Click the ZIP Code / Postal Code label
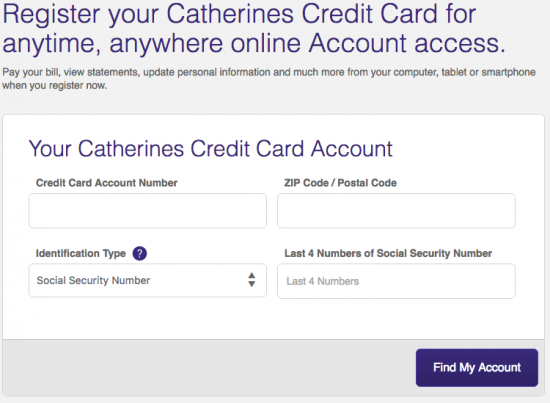550x403 pixels. point(340,183)
